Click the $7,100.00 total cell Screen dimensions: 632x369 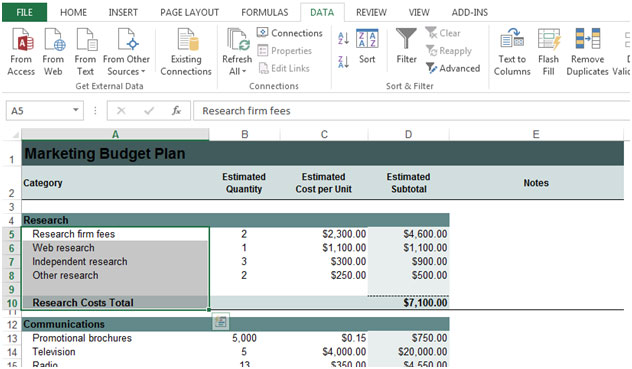tap(408, 302)
